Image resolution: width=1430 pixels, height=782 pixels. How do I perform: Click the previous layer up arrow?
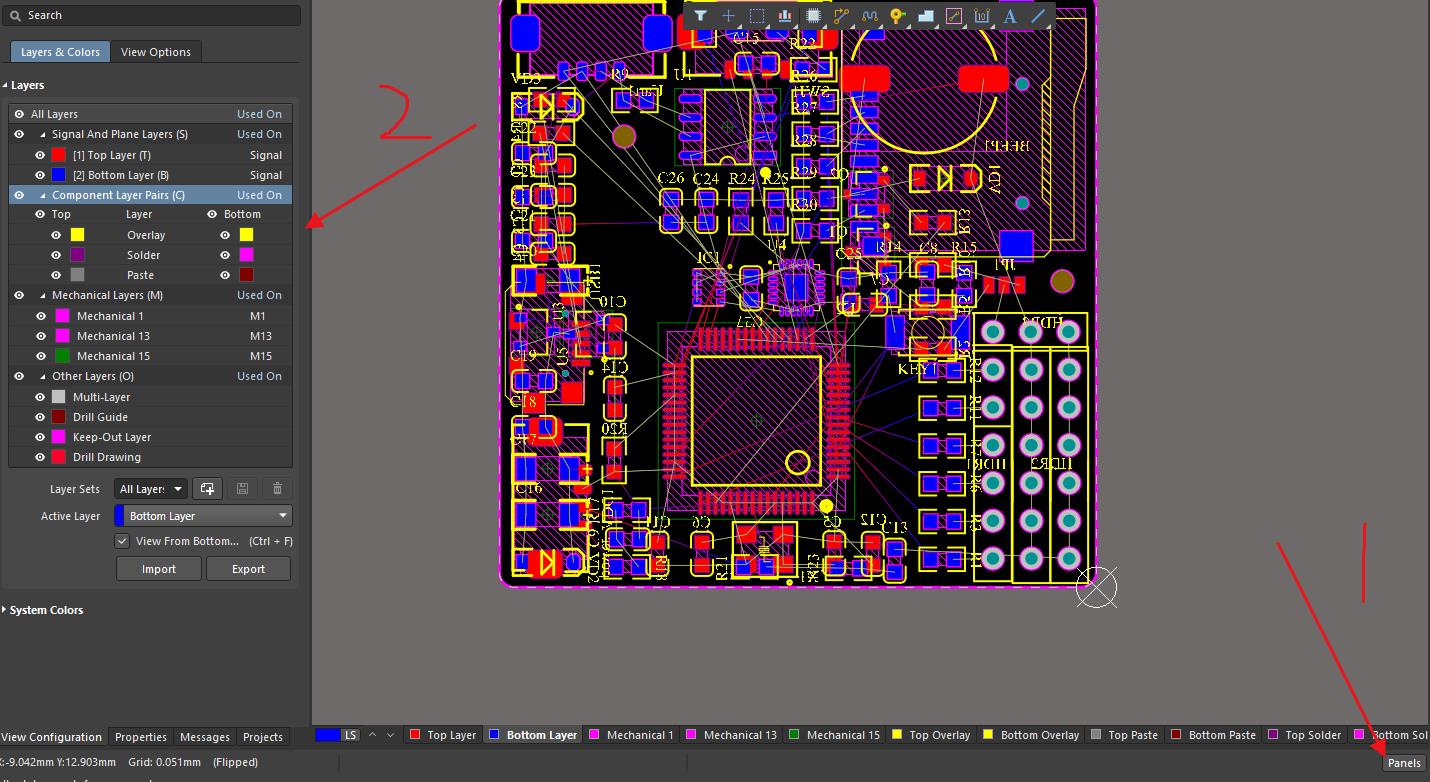(372, 735)
